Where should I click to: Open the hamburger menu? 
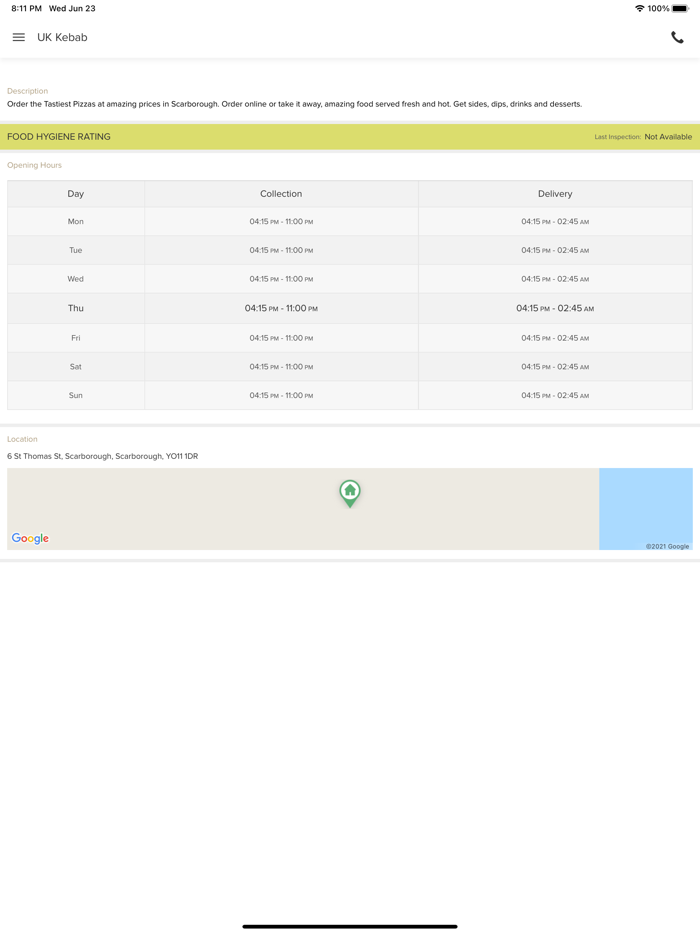tap(18, 37)
